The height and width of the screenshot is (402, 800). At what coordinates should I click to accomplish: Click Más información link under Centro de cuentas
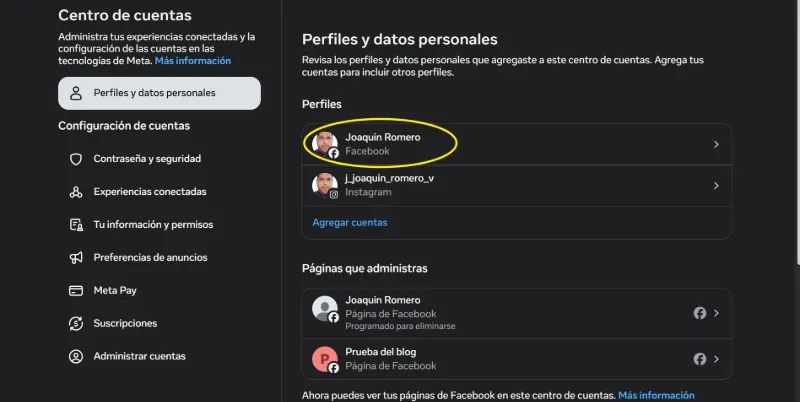tap(193, 61)
